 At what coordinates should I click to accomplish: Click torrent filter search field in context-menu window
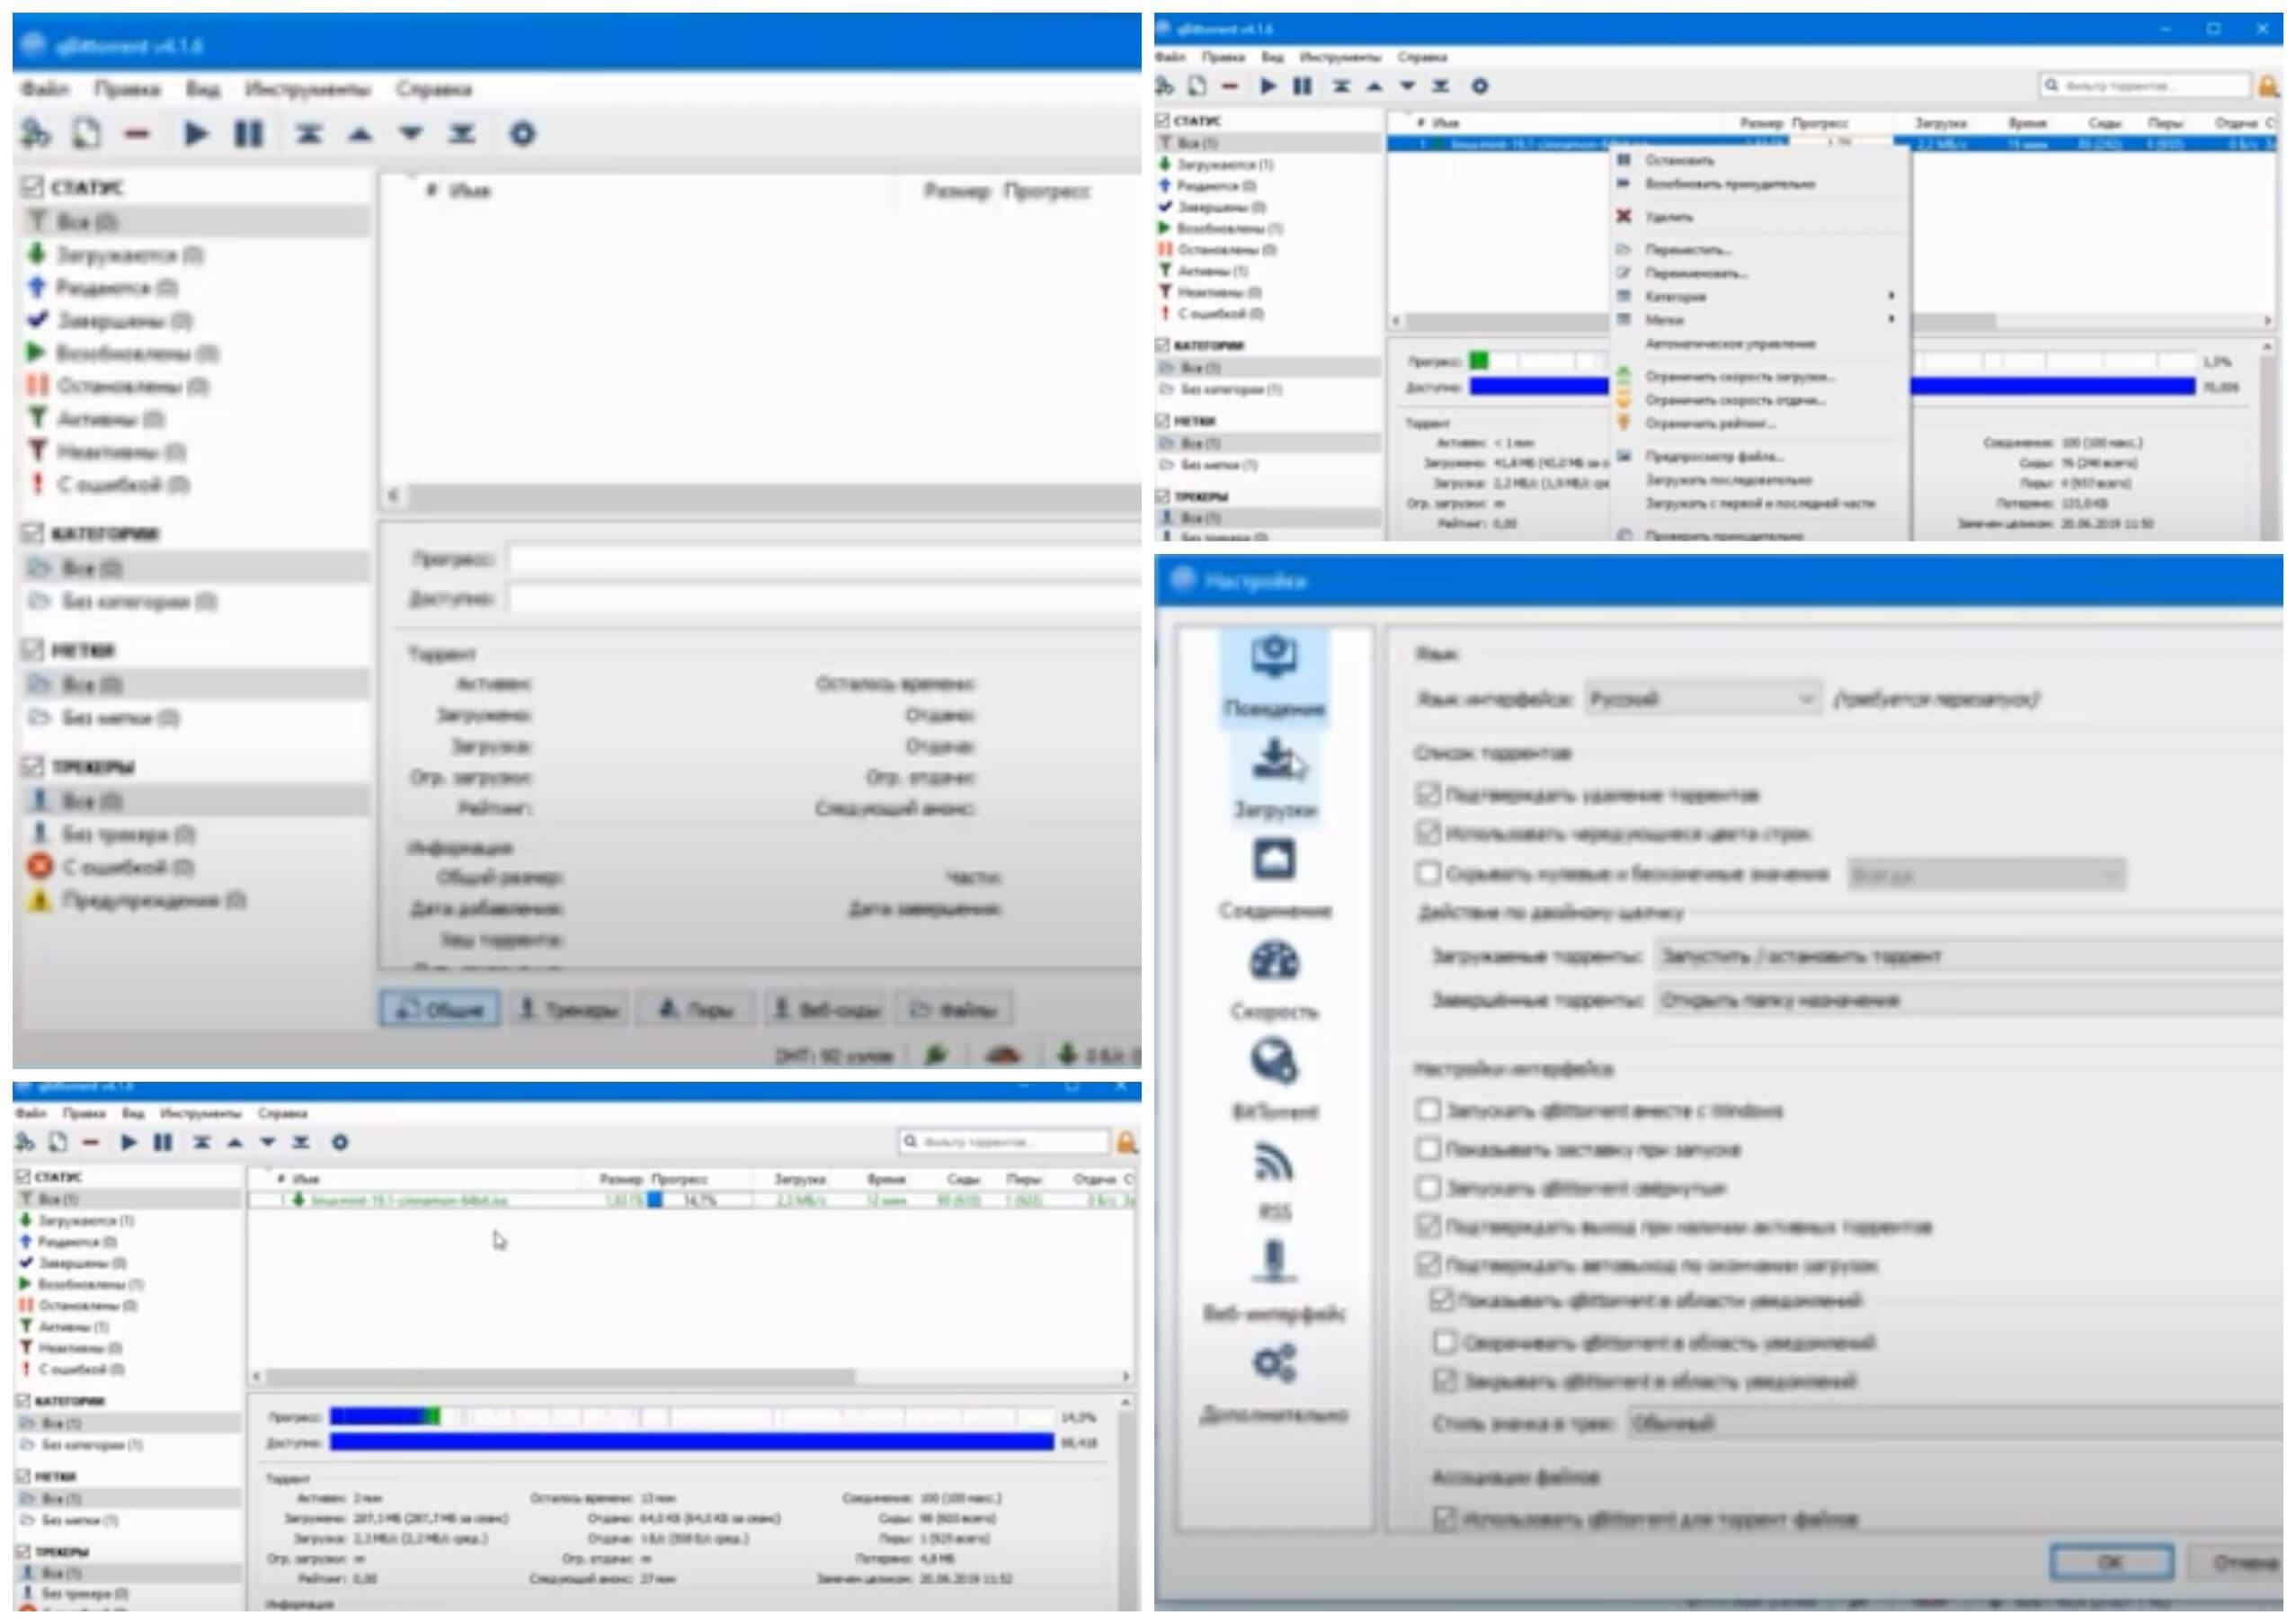coord(2145,86)
